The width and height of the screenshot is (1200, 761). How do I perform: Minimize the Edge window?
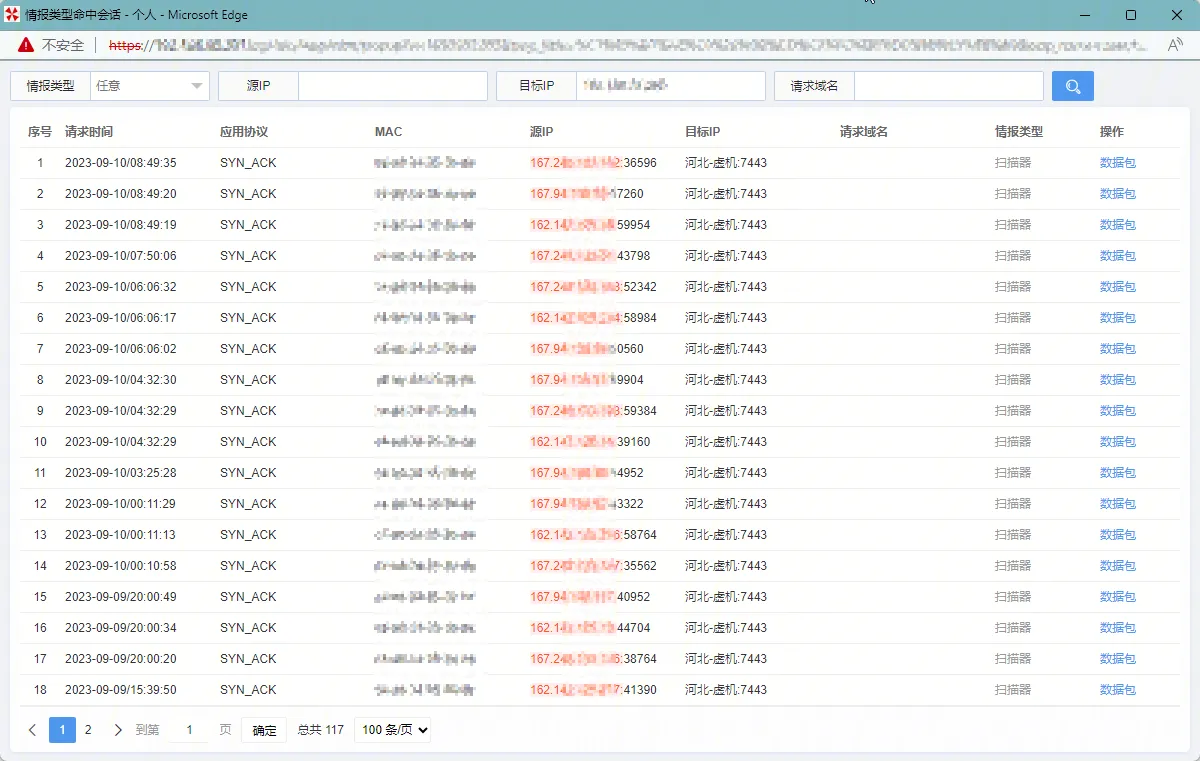tap(1084, 15)
